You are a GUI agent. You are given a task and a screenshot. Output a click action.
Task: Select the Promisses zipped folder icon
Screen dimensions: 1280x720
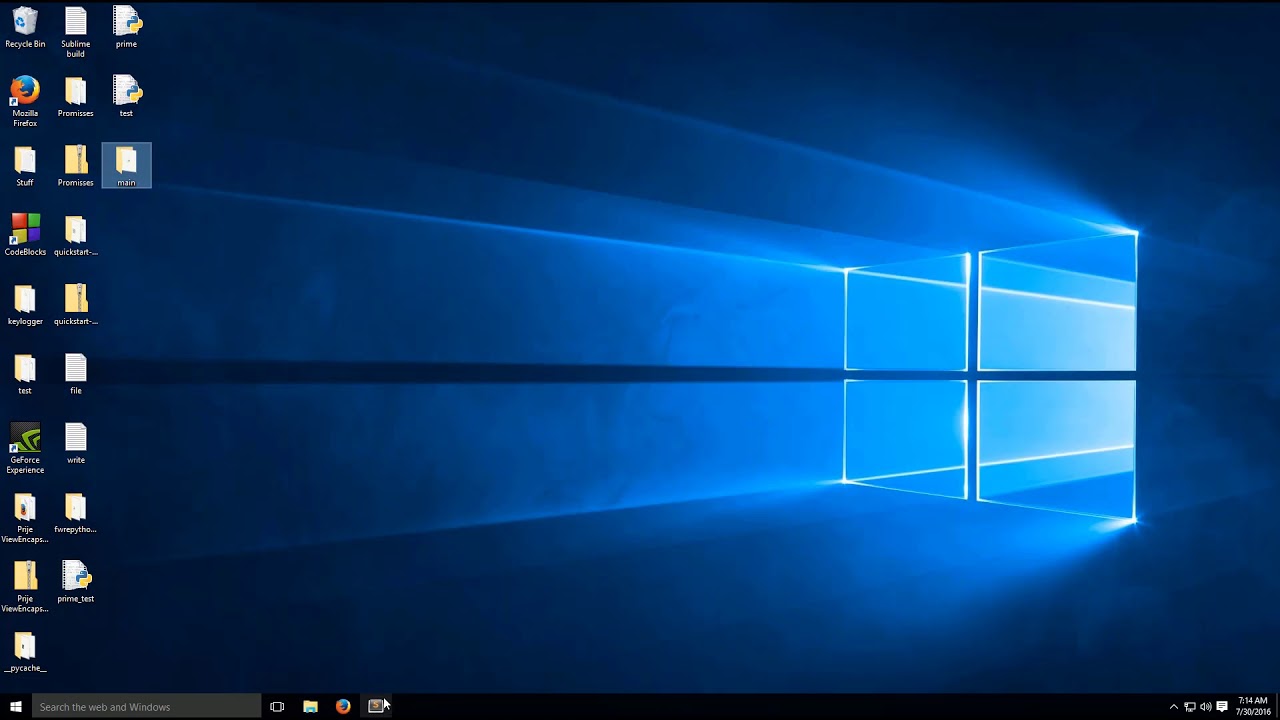pos(76,166)
